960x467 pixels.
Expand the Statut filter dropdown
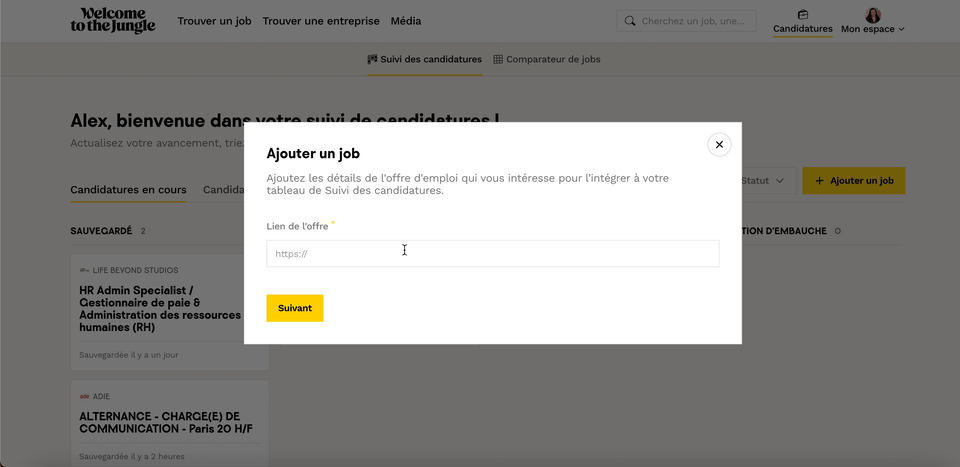(x=767, y=181)
